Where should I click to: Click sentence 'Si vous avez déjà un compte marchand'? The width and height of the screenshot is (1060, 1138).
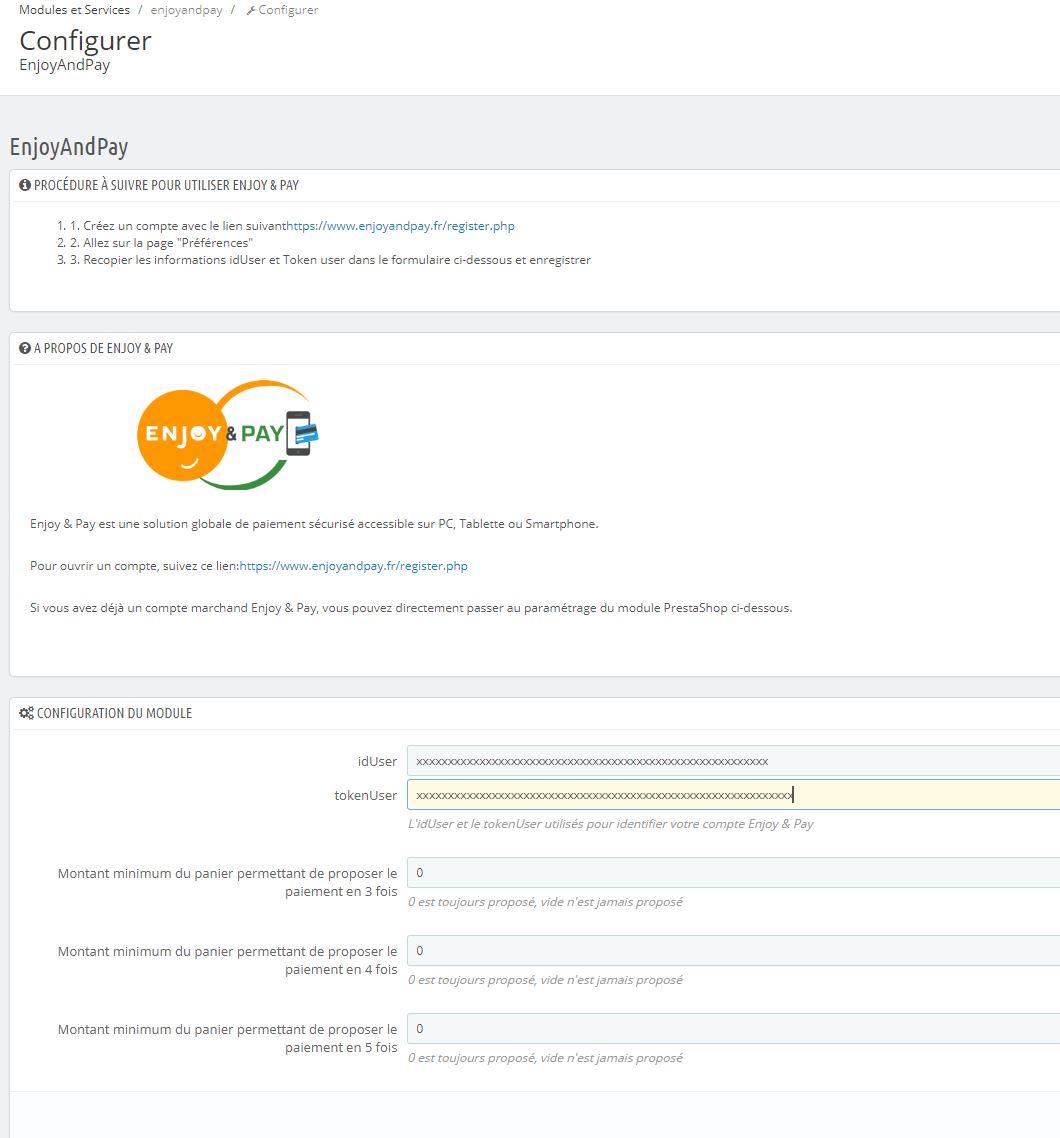click(411, 608)
